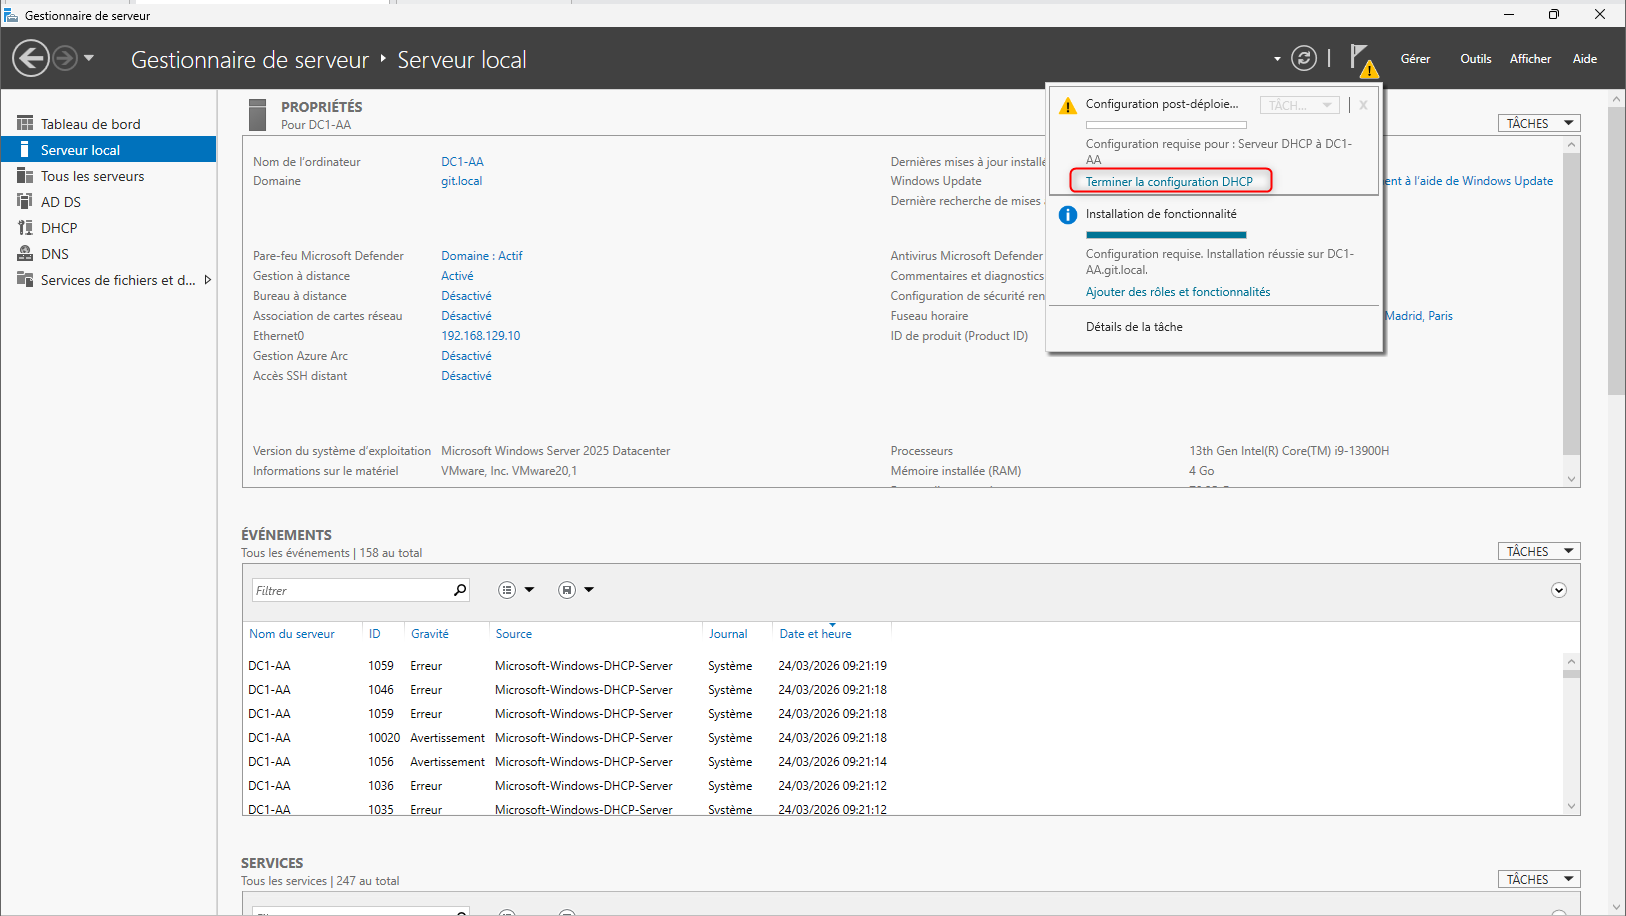The width and height of the screenshot is (1626, 916).
Task: Click Bureau à distance Désactivé link
Action: tap(466, 296)
